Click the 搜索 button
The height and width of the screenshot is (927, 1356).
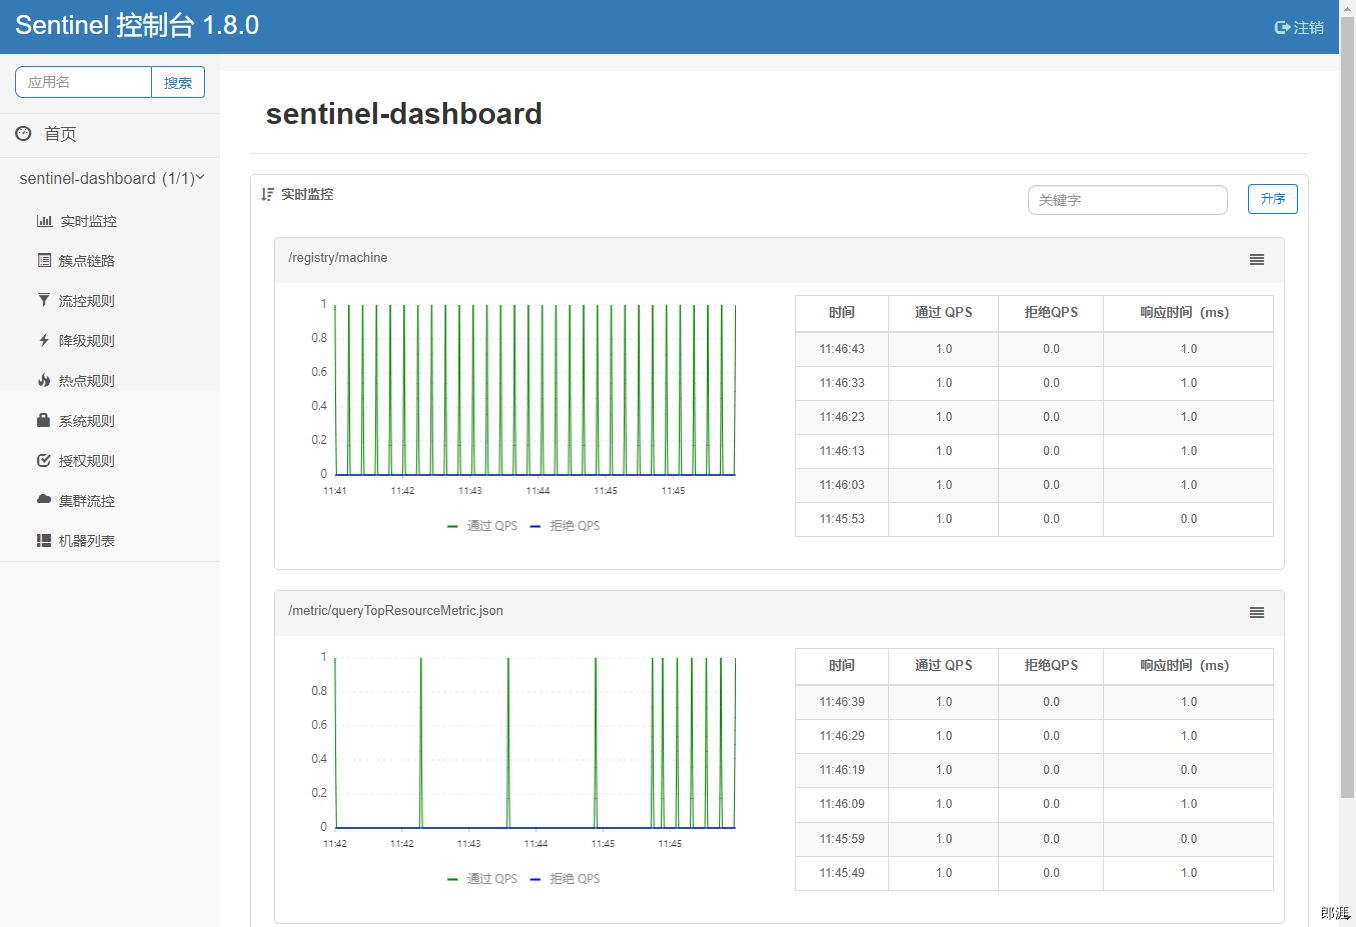click(178, 82)
